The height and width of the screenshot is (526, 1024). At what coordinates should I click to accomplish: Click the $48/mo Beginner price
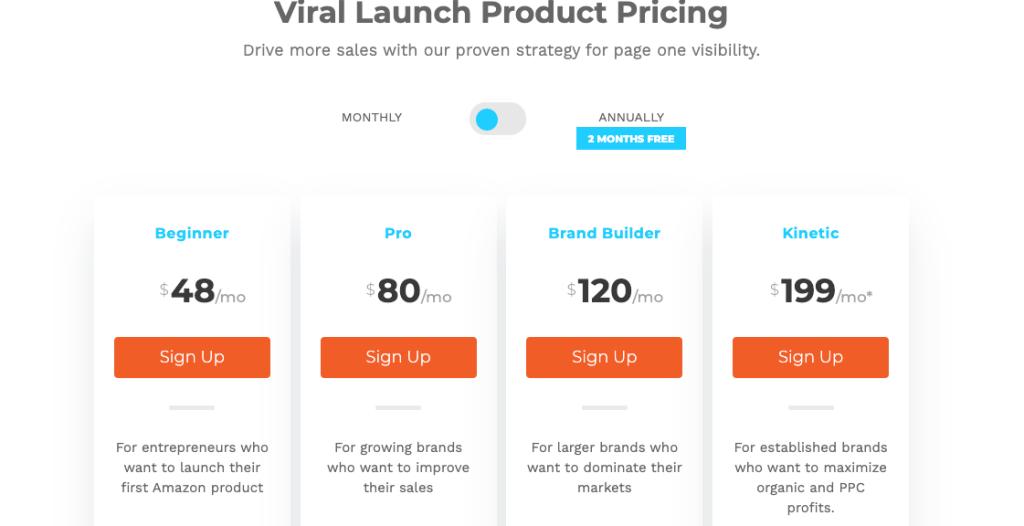(x=202, y=291)
